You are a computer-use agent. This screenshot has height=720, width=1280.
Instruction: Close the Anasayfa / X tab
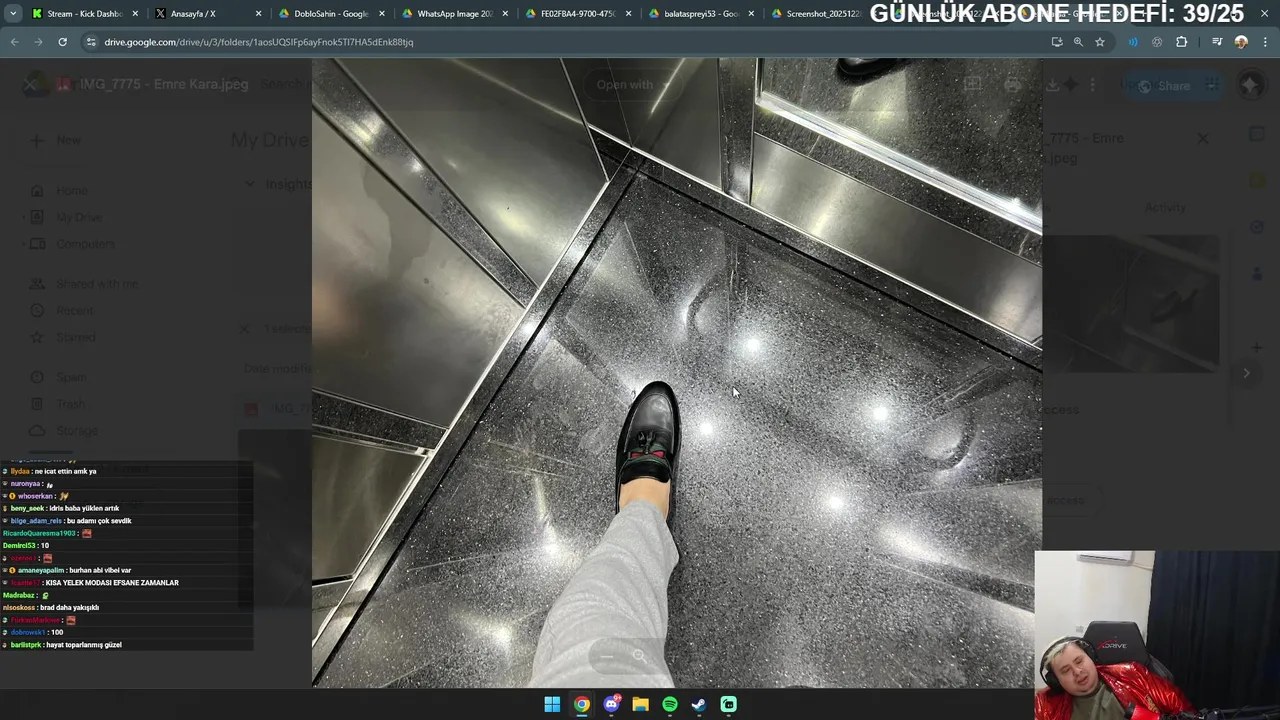coord(258,14)
